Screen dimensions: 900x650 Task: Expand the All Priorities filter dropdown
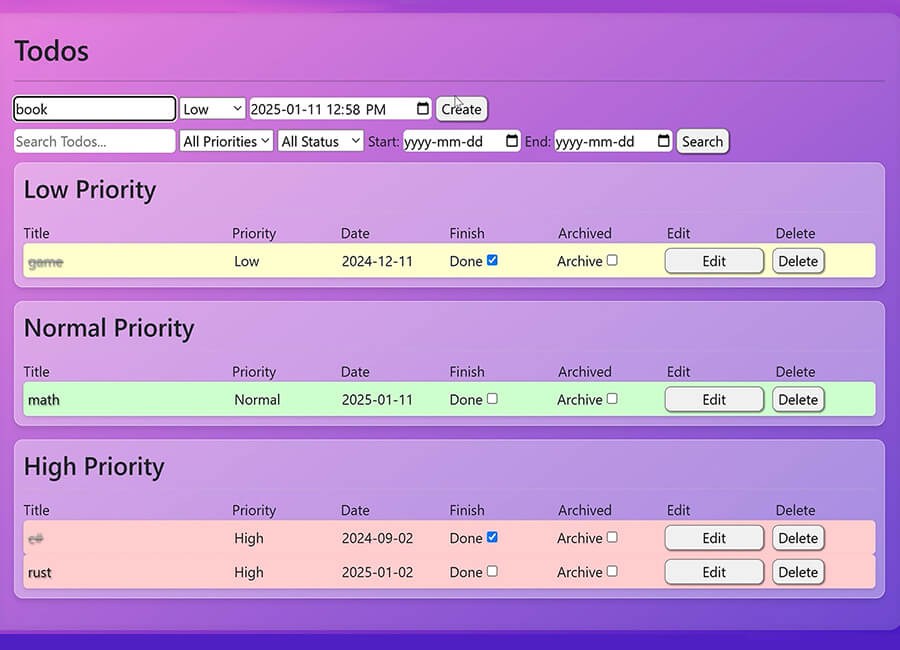coord(226,142)
